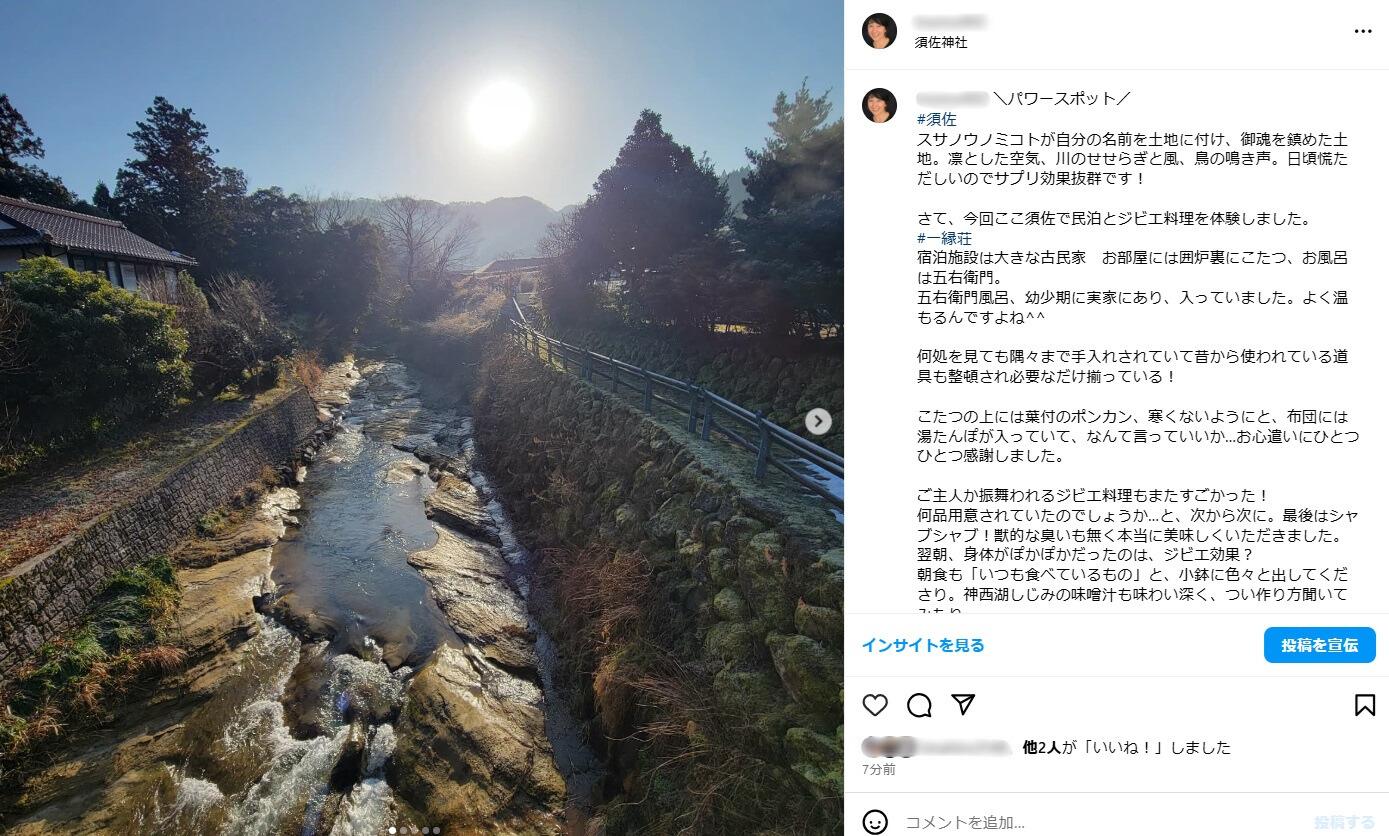This screenshot has width=1389, height=836.
Task: Like the post with heart icon
Action: click(875, 705)
